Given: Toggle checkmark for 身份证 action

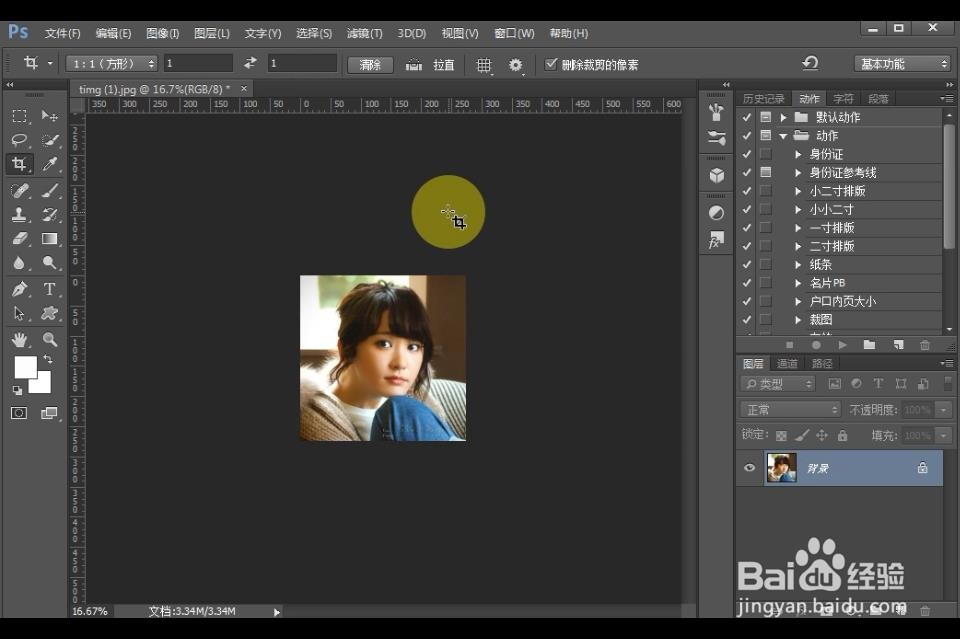Looking at the screenshot, I should 746,154.
